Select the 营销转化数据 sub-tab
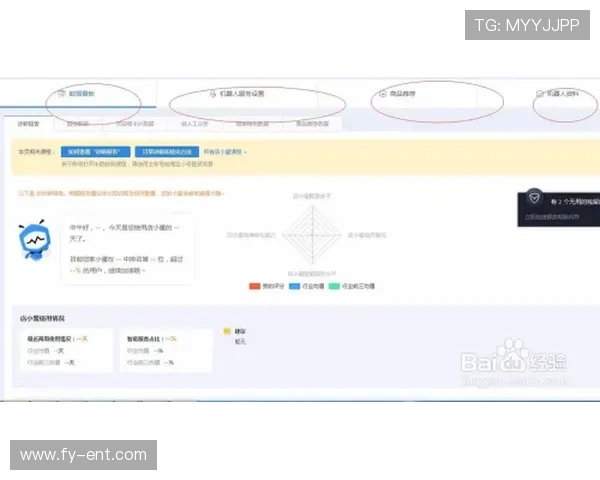Screen dimensions: 600x480 (252, 124)
